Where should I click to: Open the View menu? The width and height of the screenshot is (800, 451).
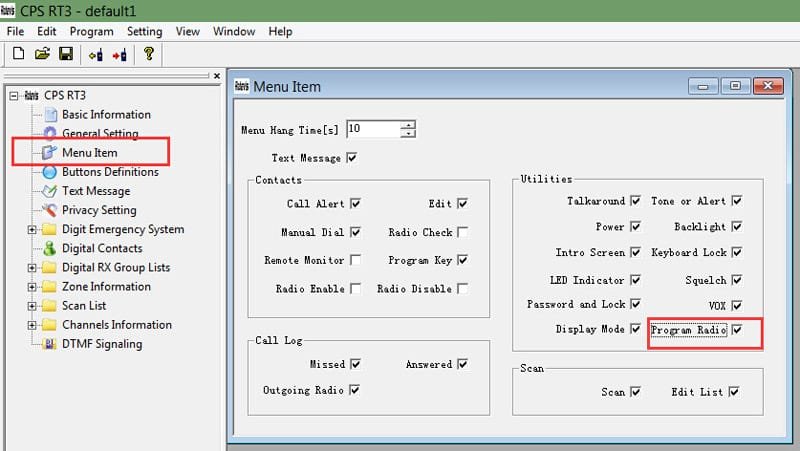188,32
